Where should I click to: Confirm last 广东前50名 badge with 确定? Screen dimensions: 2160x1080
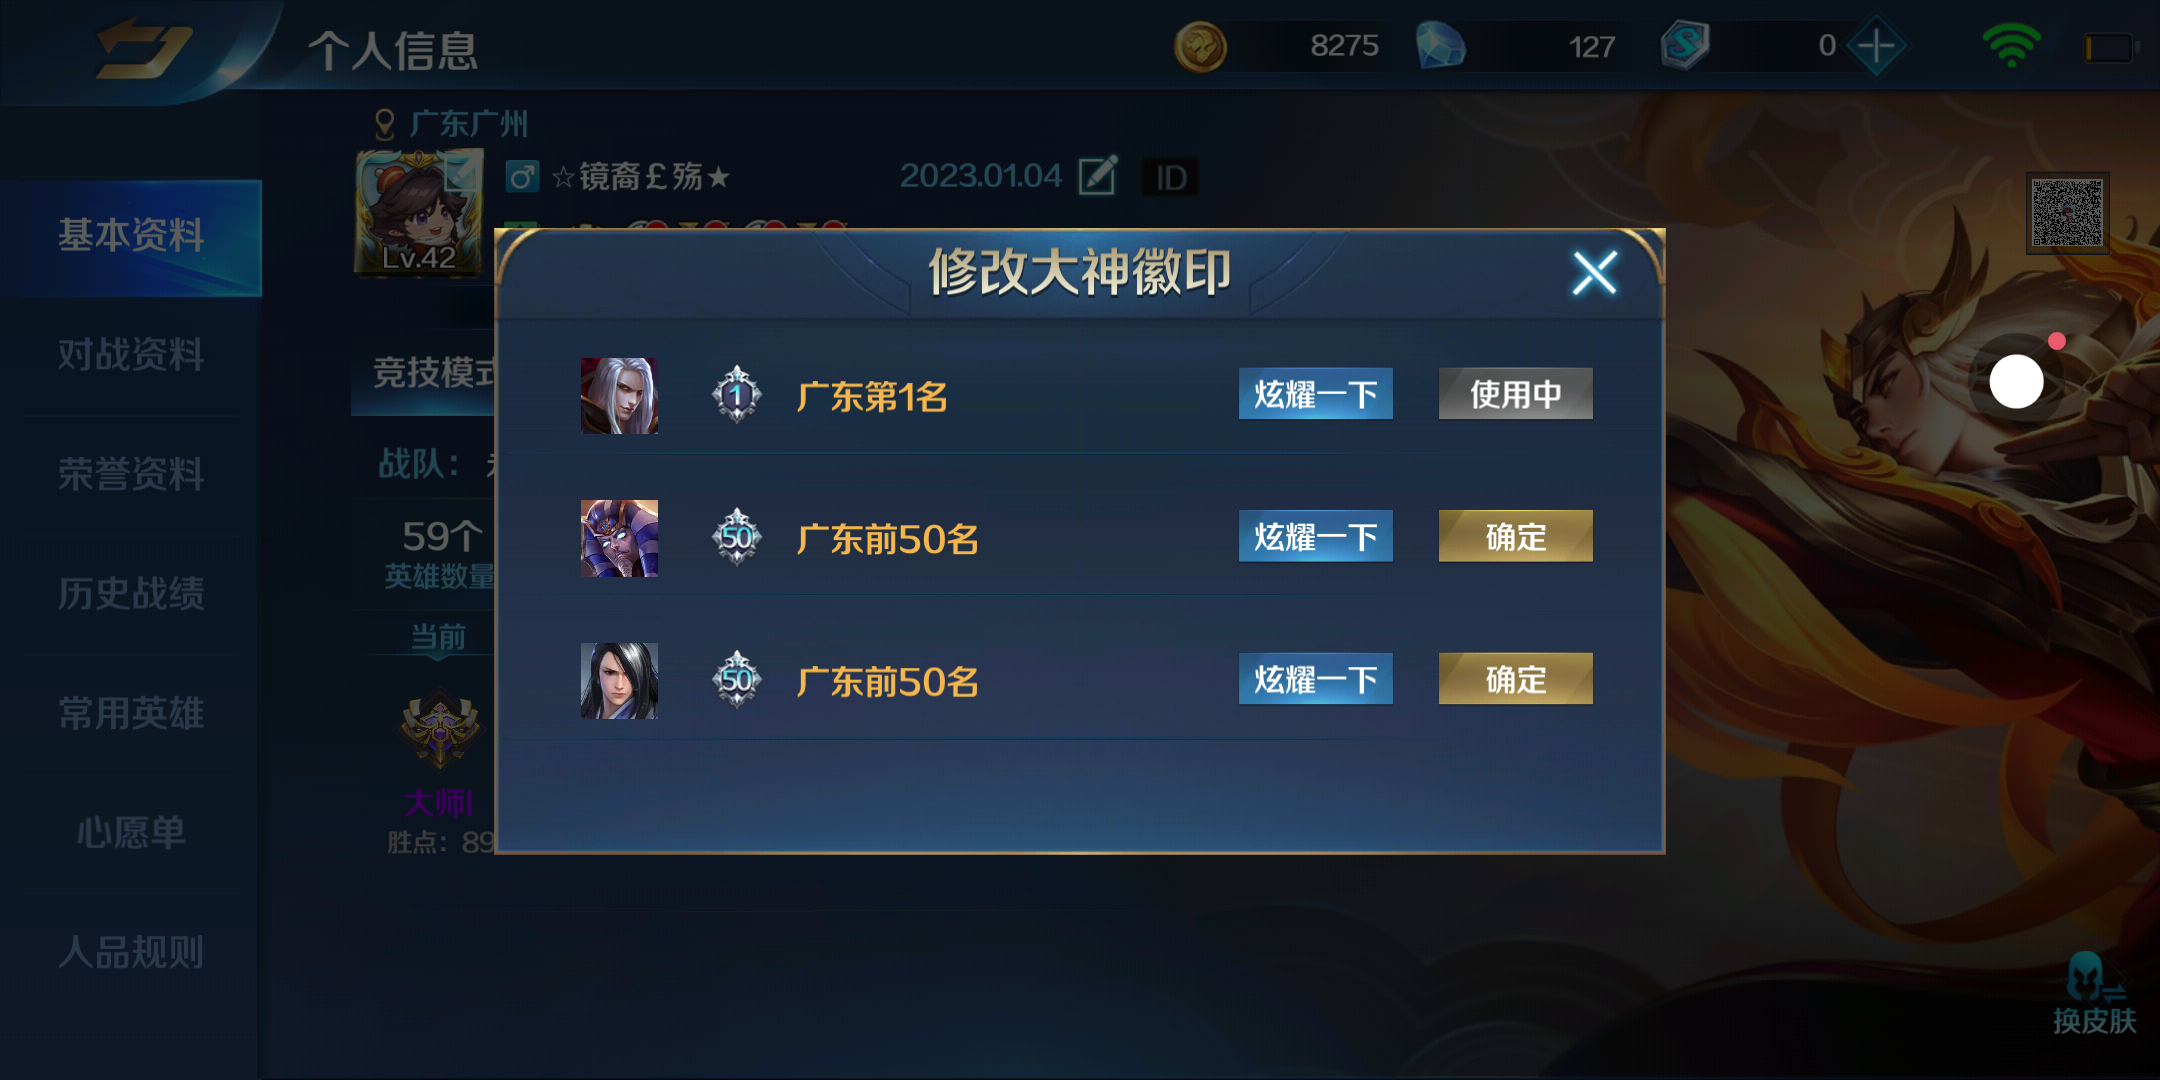click(1515, 680)
